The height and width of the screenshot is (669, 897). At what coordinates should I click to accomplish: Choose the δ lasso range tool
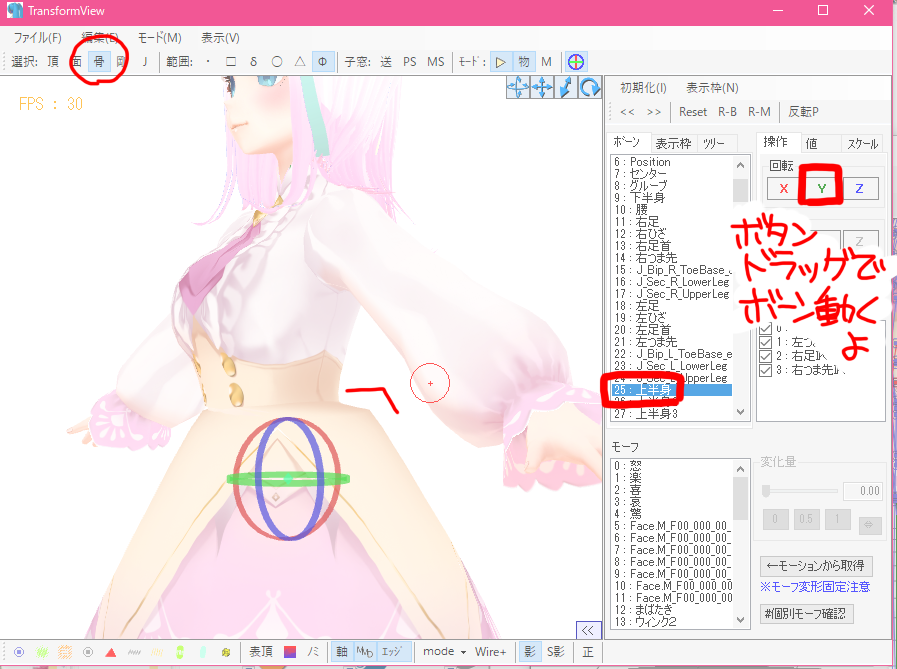[x=253, y=62]
